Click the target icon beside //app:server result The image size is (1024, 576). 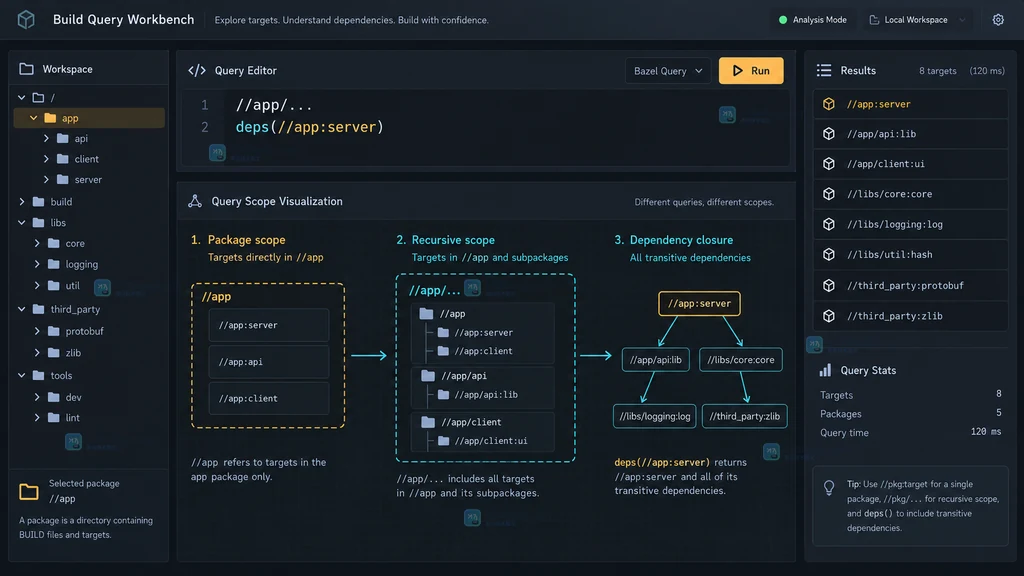(829, 104)
